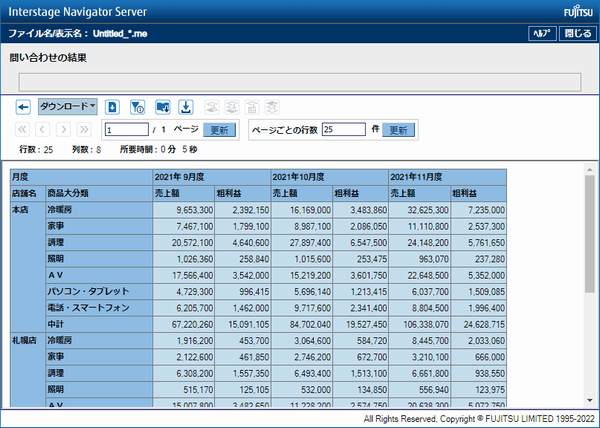
Task: Click the 2021年11月度 column header
Action: tap(447, 177)
